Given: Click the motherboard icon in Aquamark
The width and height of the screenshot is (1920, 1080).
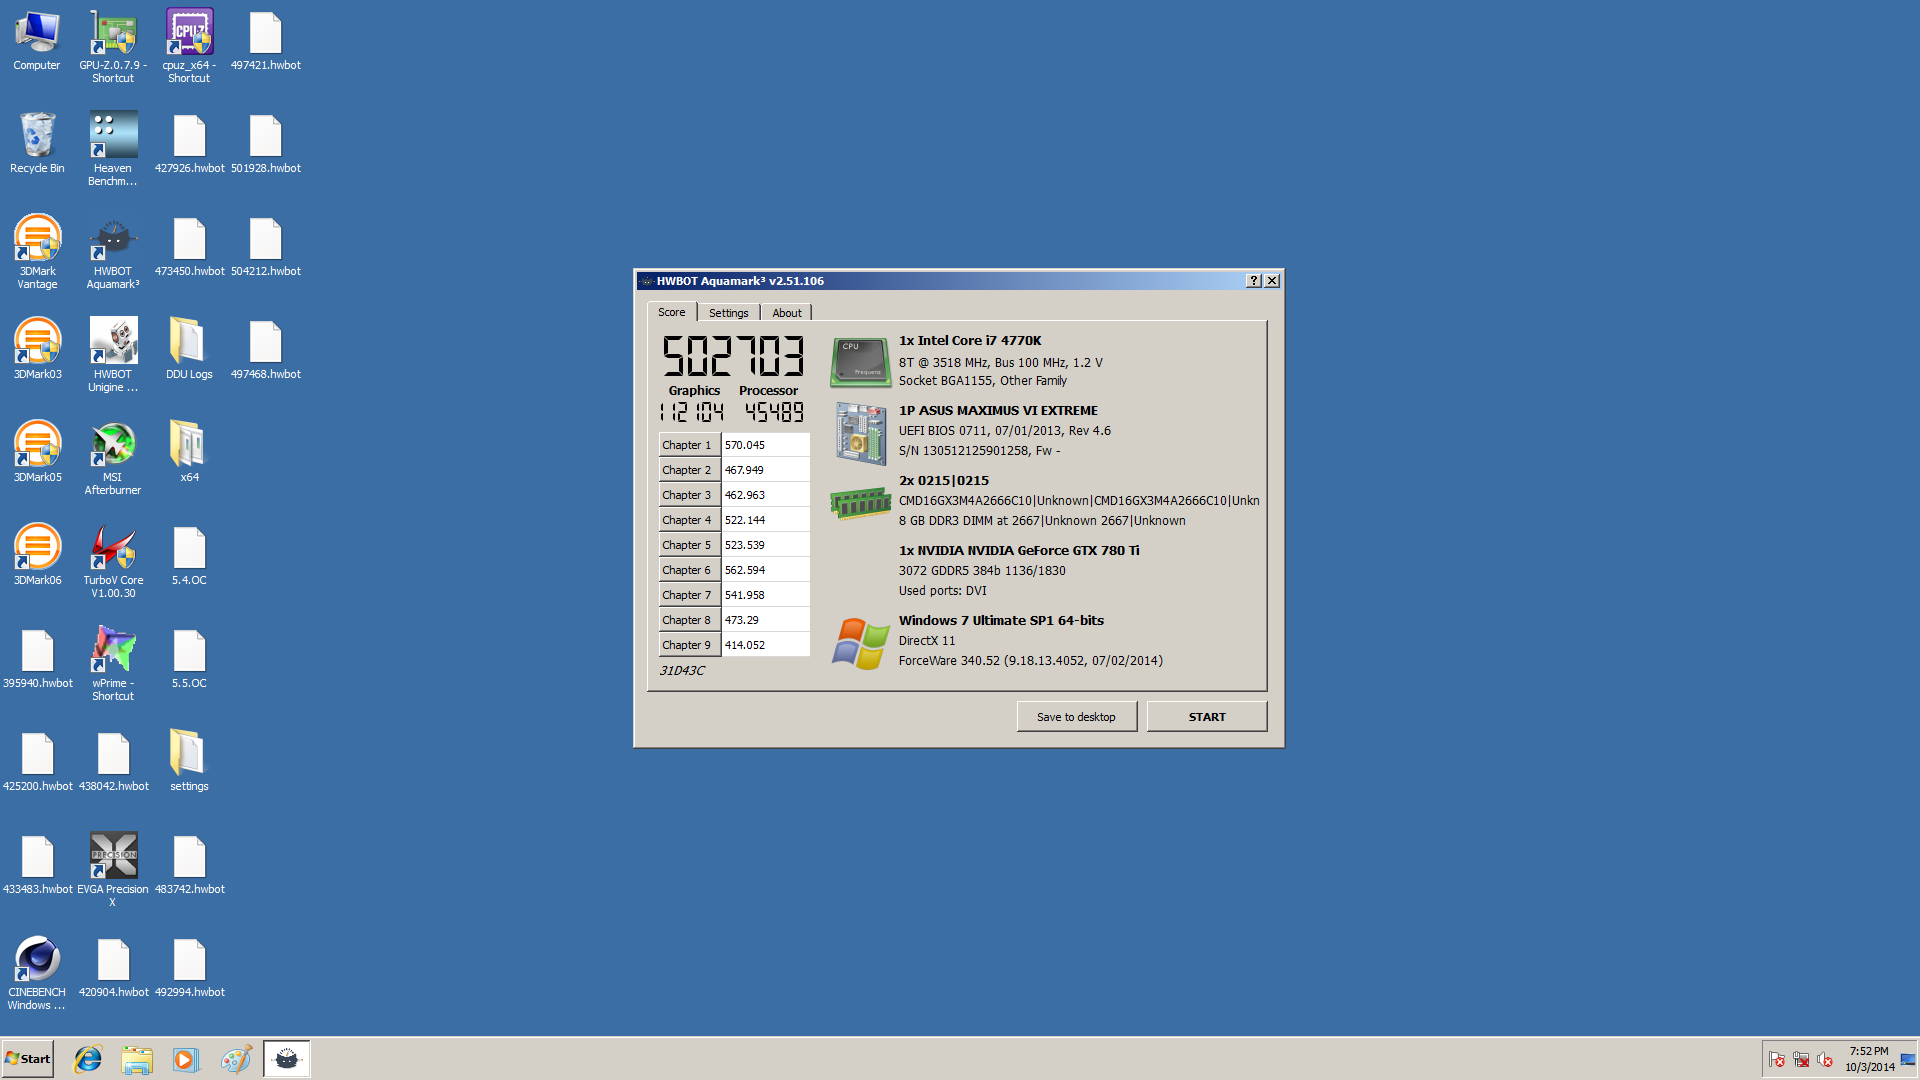Looking at the screenshot, I should (860, 433).
